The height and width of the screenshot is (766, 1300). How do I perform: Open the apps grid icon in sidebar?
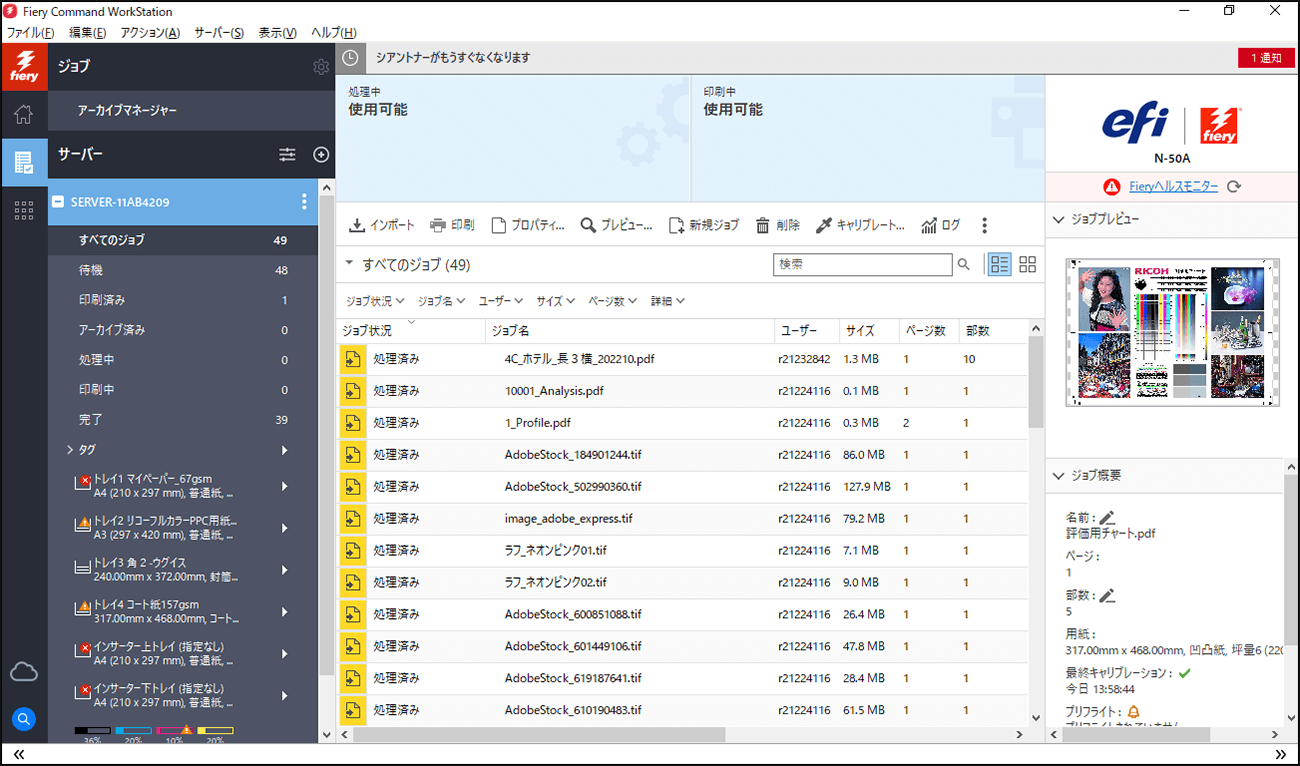[x=24, y=210]
